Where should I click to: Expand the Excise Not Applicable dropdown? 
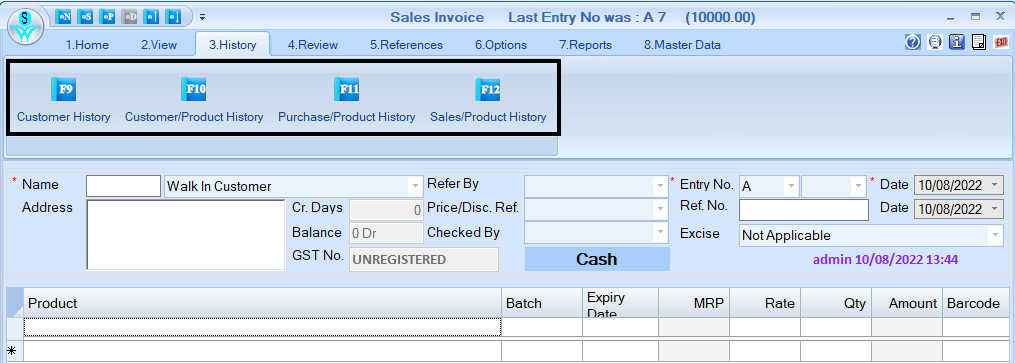click(996, 236)
